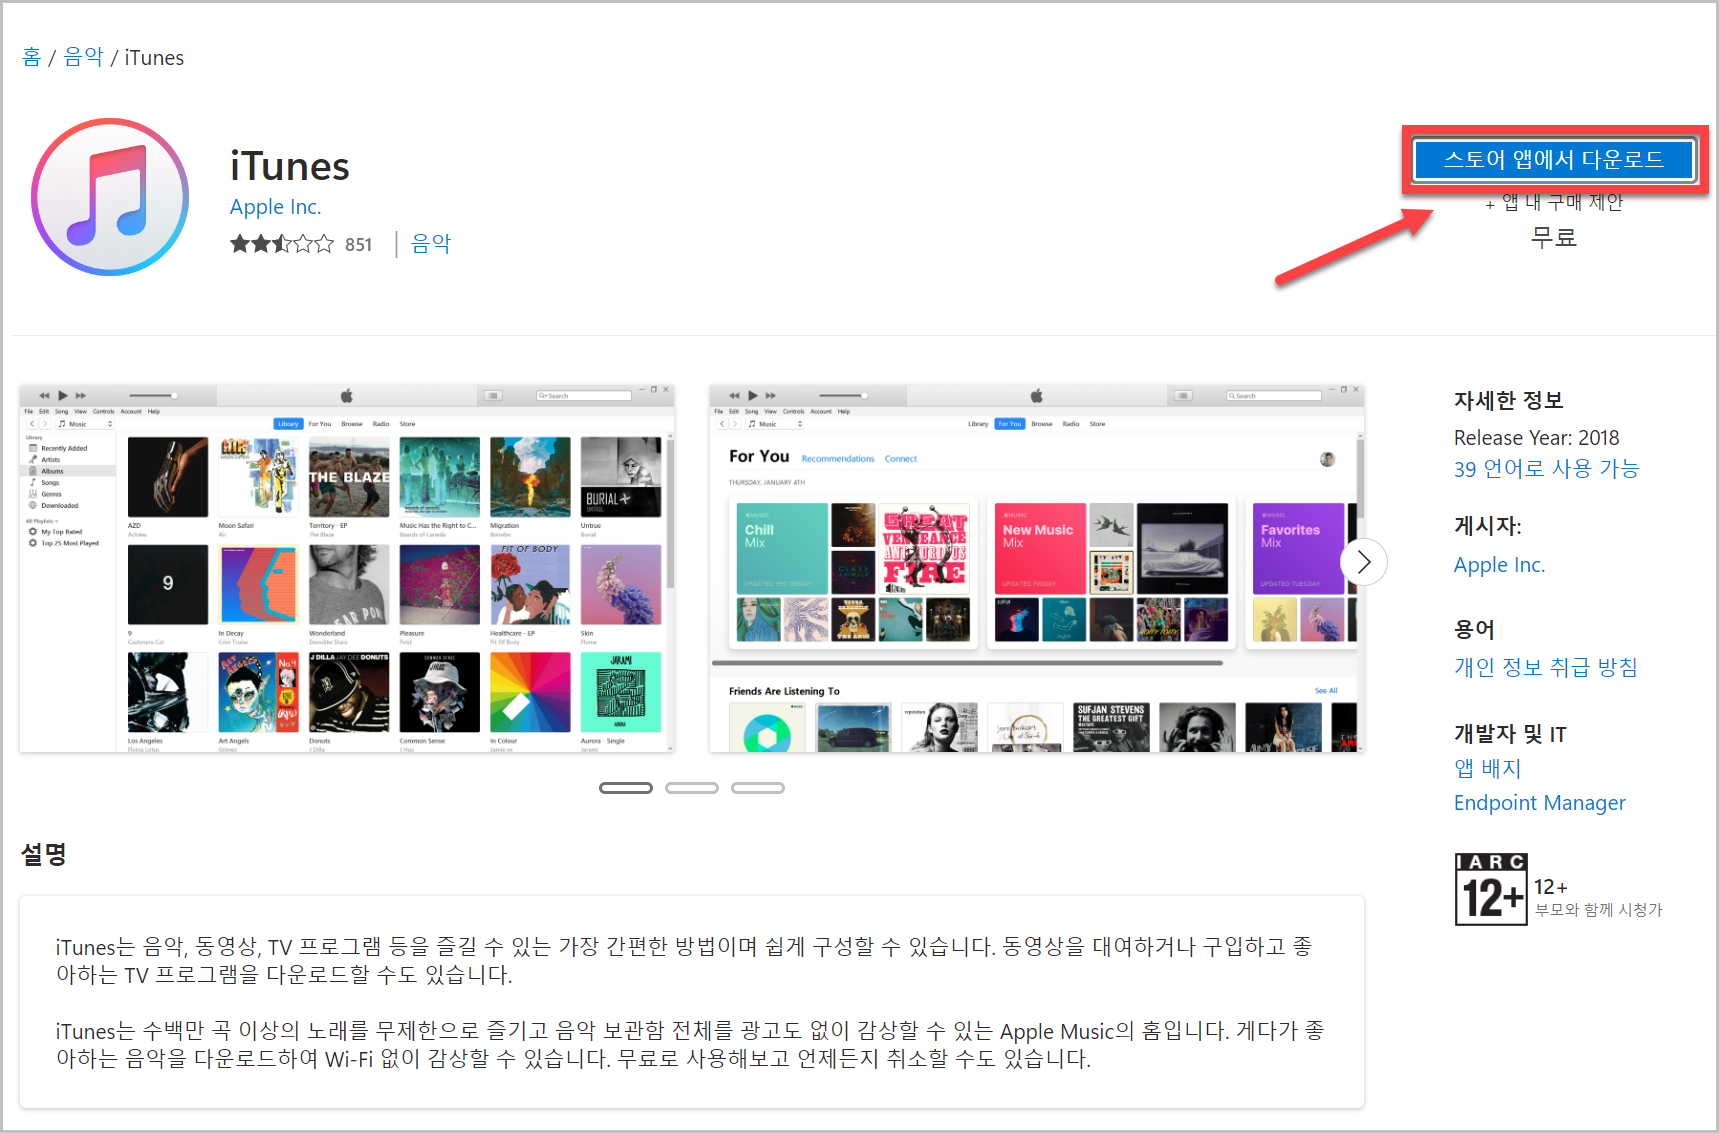This screenshot has height=1133, width=1719.
Task: Open the Endpoint Manager link
Action: click(x=1539, y=803)
